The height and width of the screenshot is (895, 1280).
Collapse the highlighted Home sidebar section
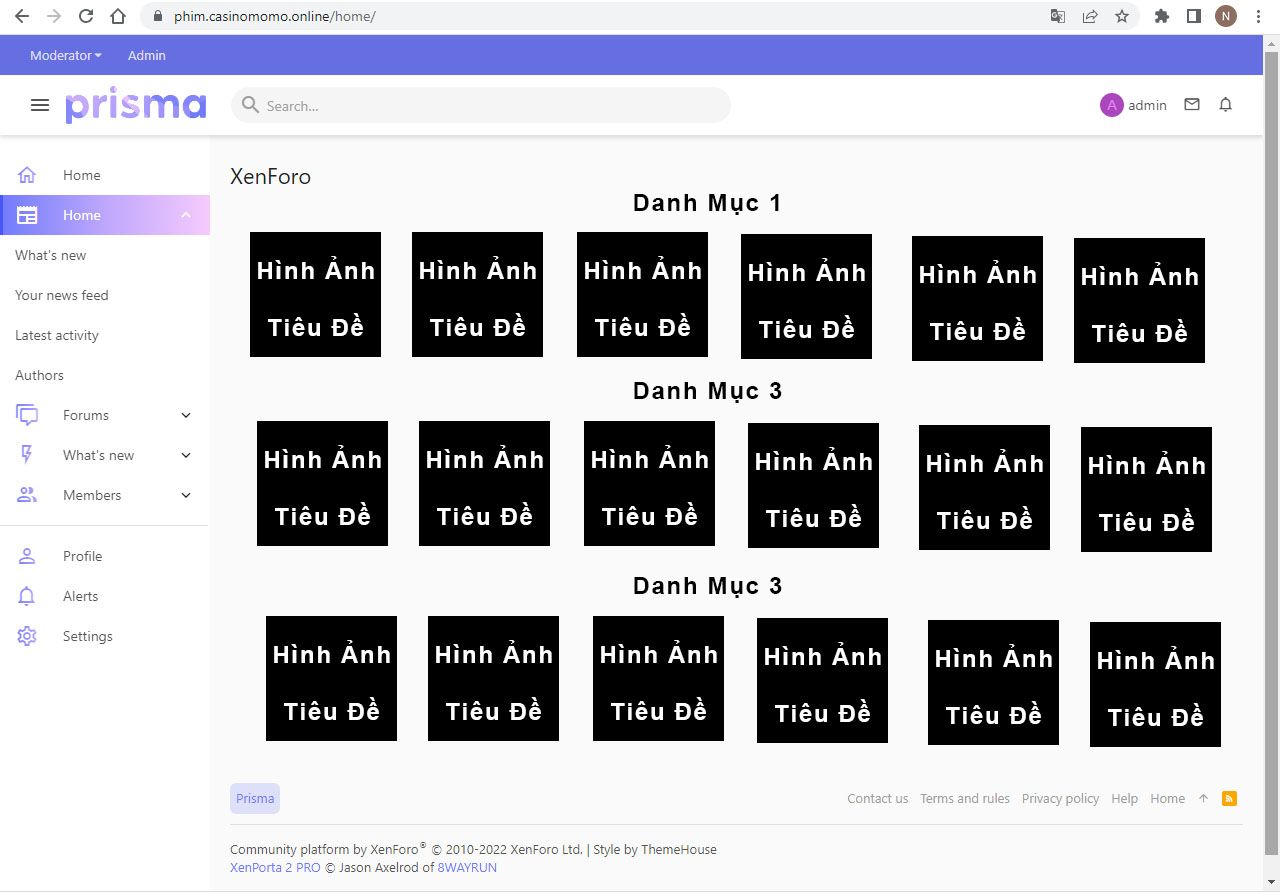click(186, 215)
